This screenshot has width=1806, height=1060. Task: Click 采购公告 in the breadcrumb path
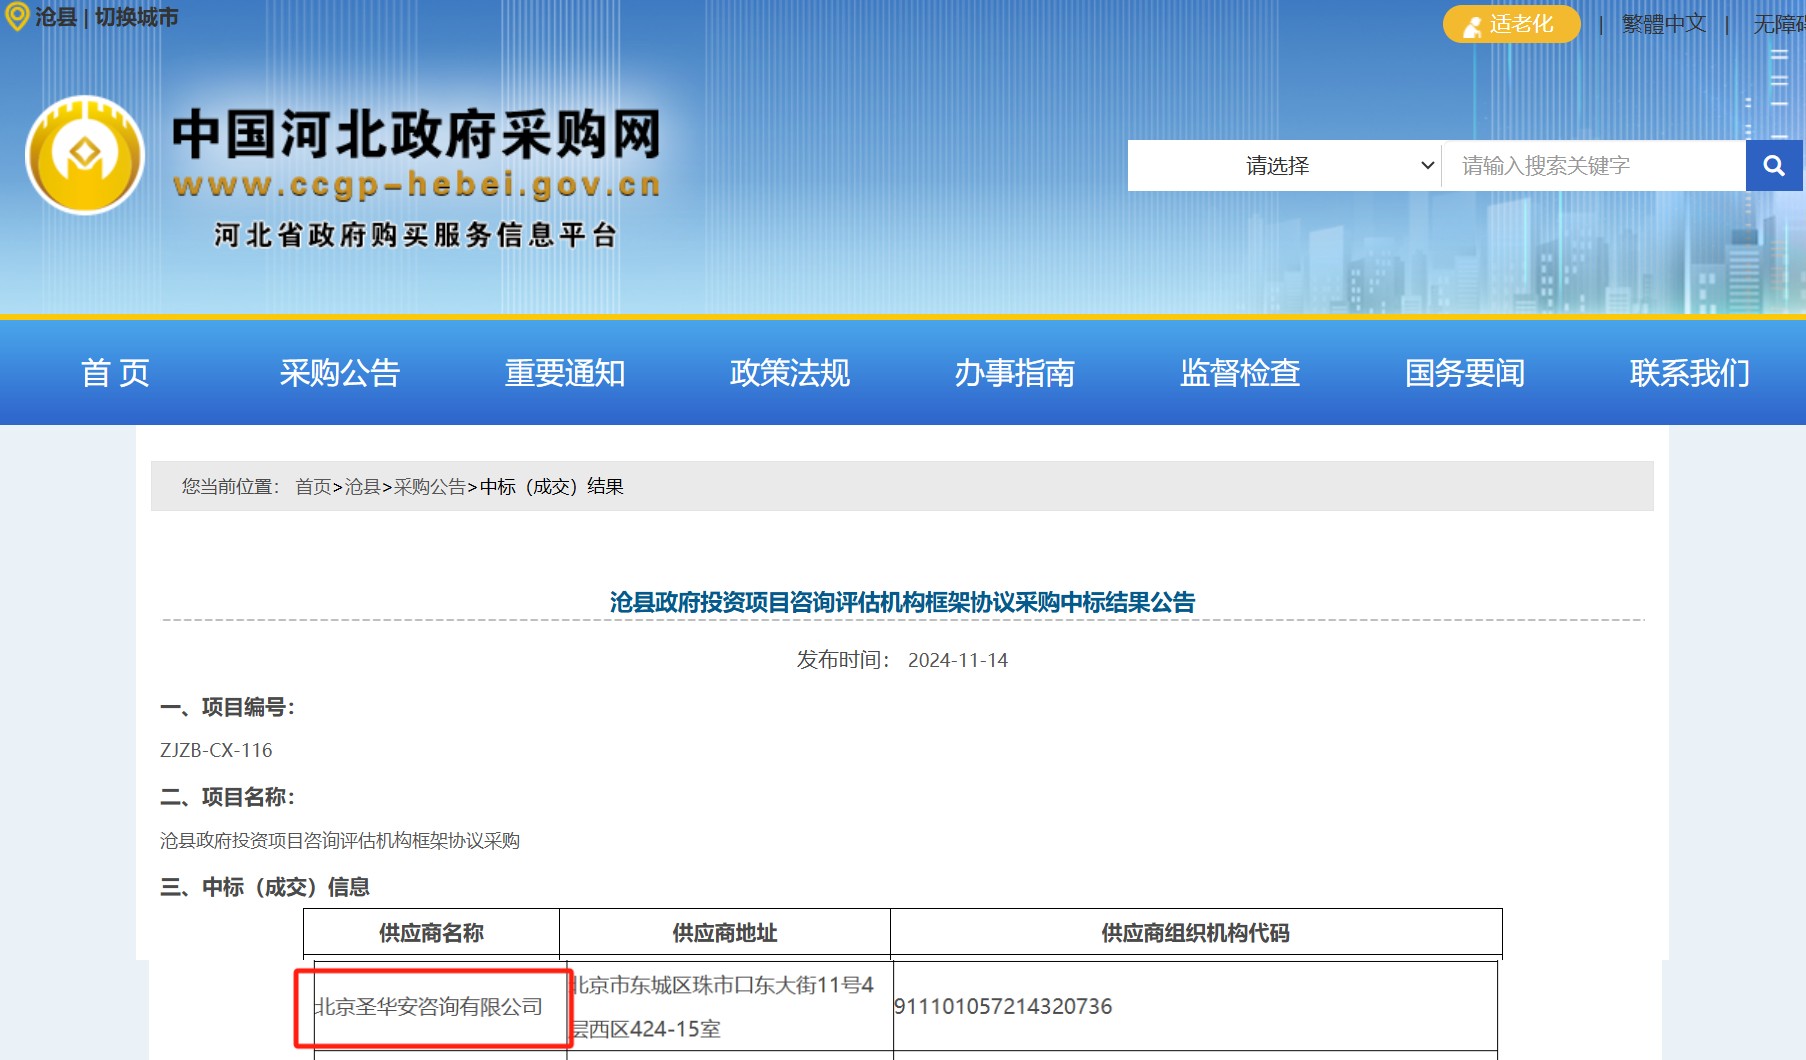[430, 487]
